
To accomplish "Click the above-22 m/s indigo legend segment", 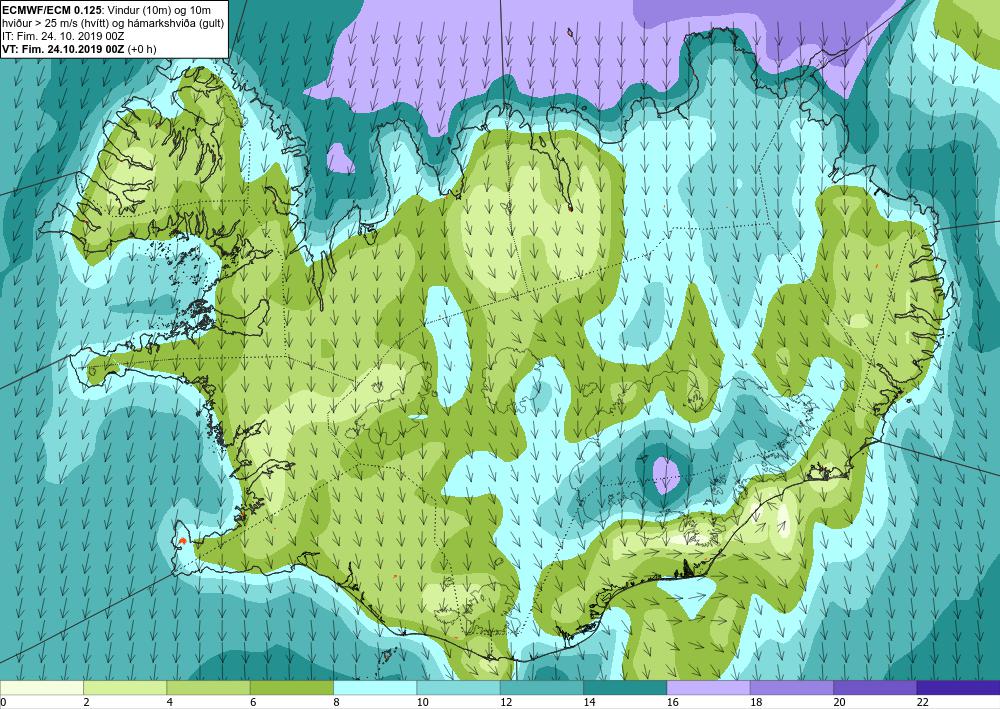I will pos(958,687).
